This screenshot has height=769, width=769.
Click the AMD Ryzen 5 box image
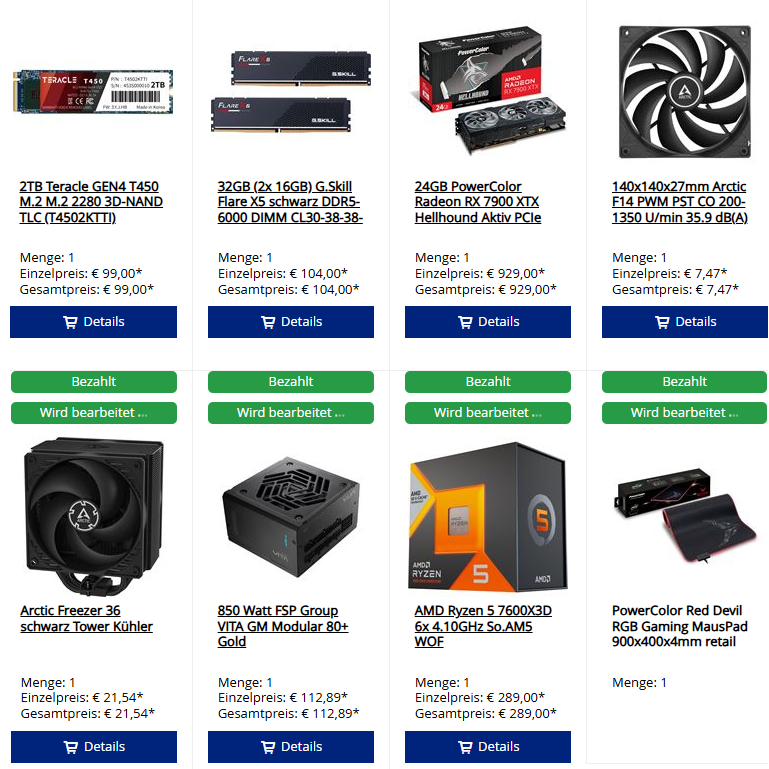[488, 517]
